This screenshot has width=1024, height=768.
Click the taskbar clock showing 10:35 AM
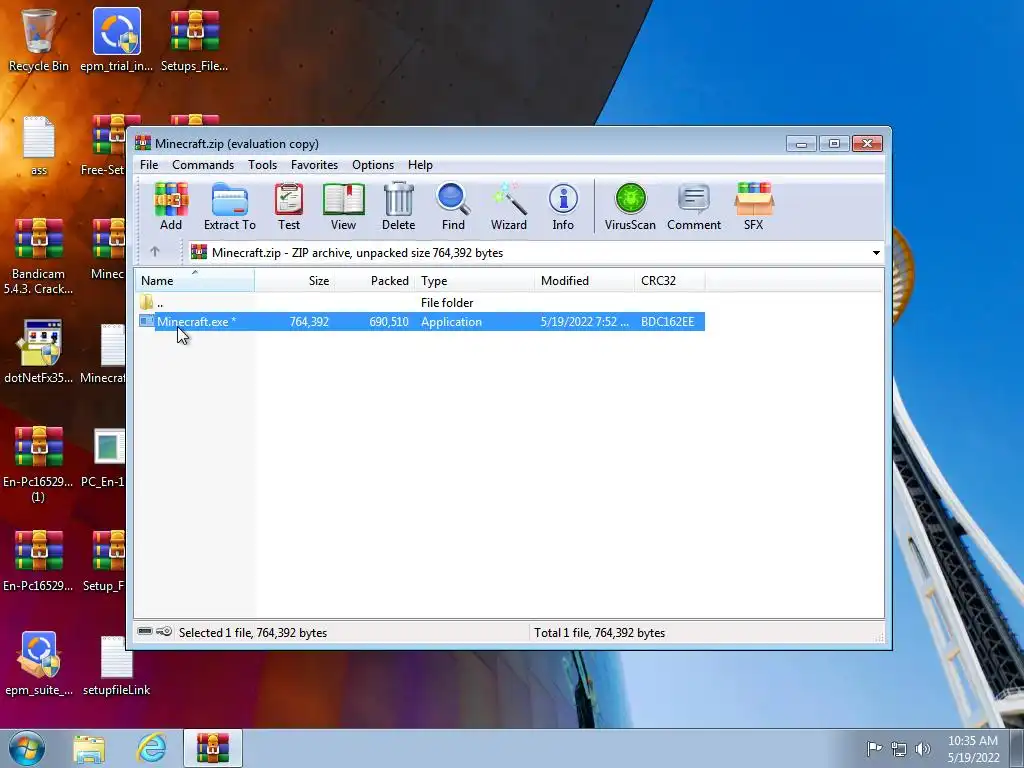pyautogui.click(x=973, y=749)
